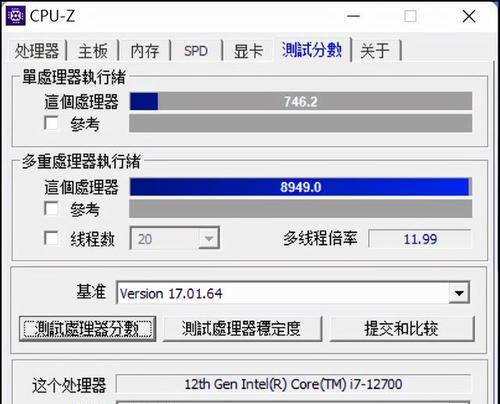Click the CPU-Z app icon in title bar

[x=15, y=16]
